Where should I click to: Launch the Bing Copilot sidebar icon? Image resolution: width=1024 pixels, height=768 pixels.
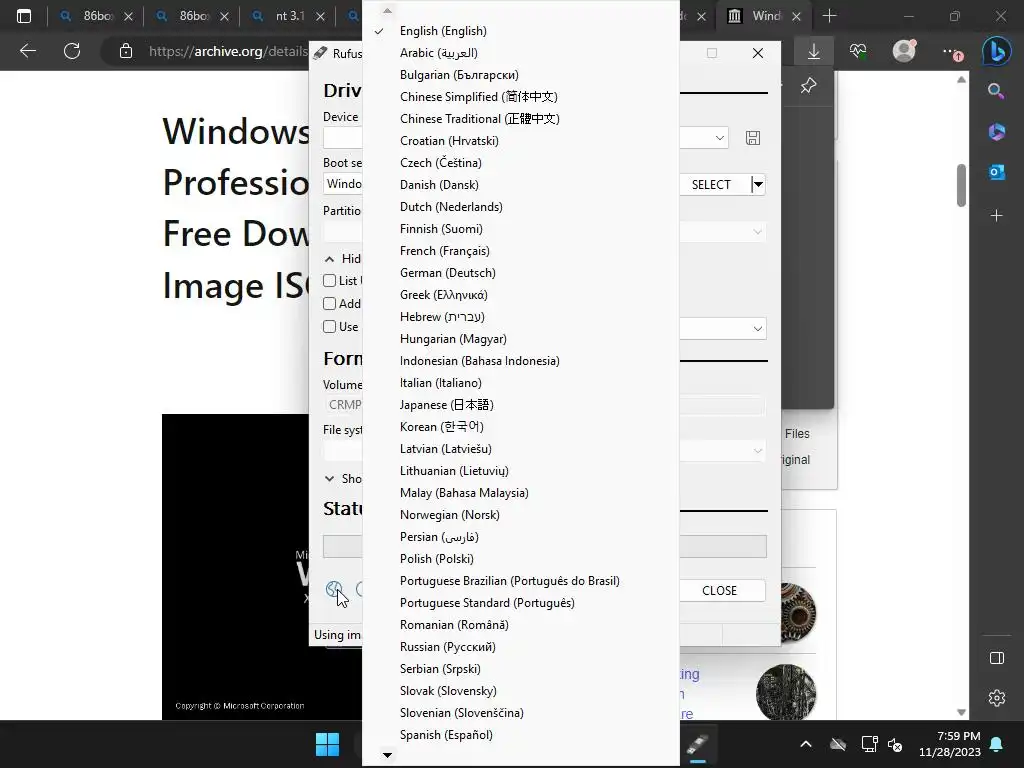click(997, 51)
